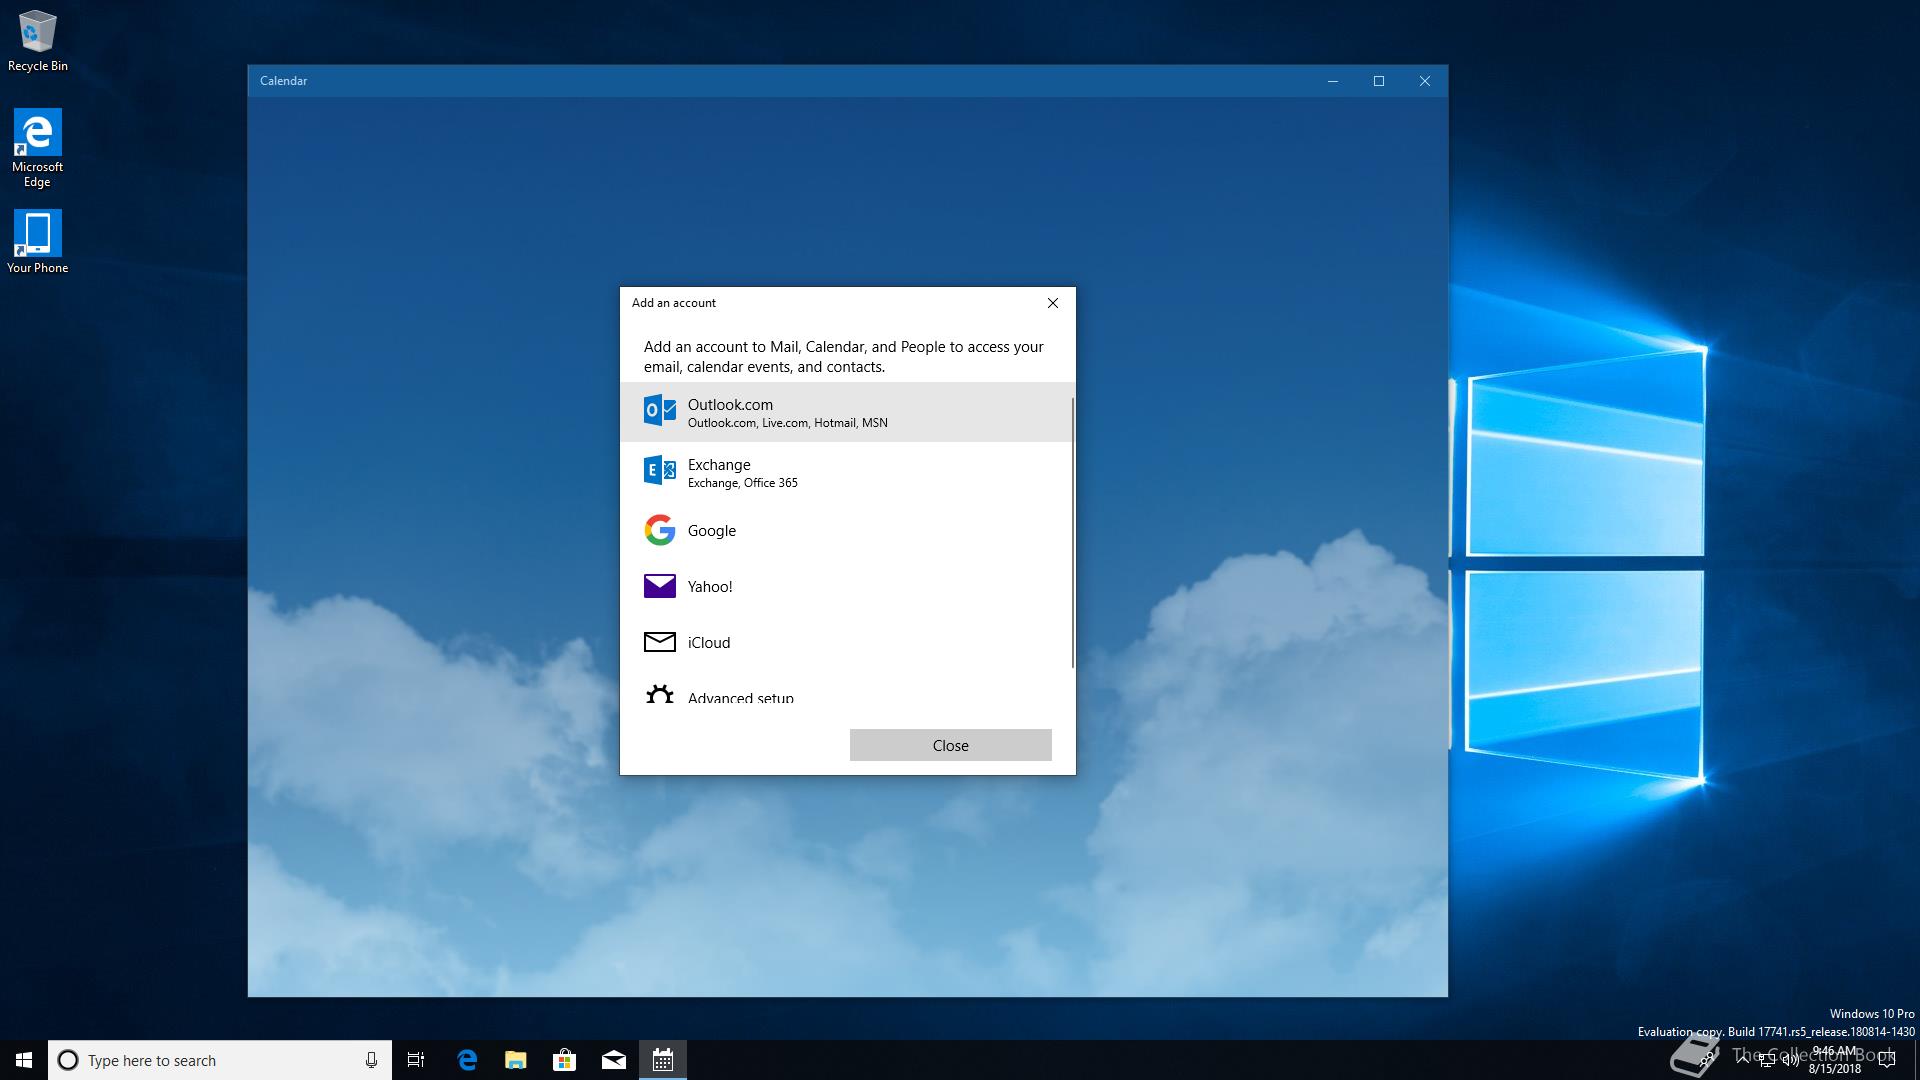Click the dialog's vertical scrollbar
This screenshot has width=1920, height=1080.
click(1072, 532)
